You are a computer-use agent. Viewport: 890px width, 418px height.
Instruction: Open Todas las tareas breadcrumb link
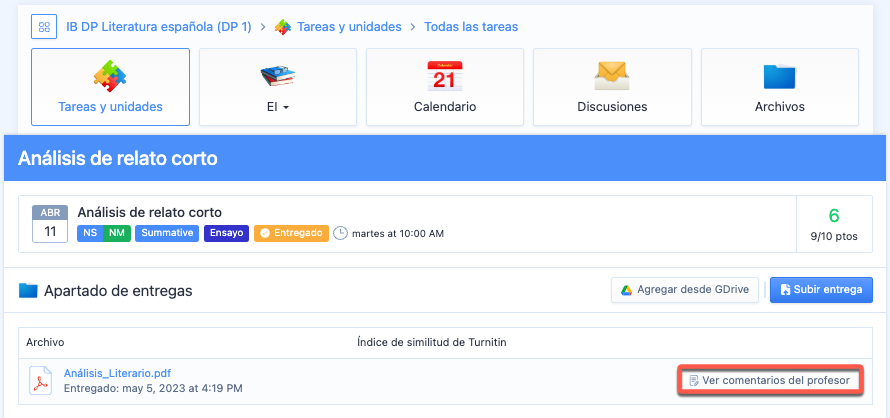point(471,27)
